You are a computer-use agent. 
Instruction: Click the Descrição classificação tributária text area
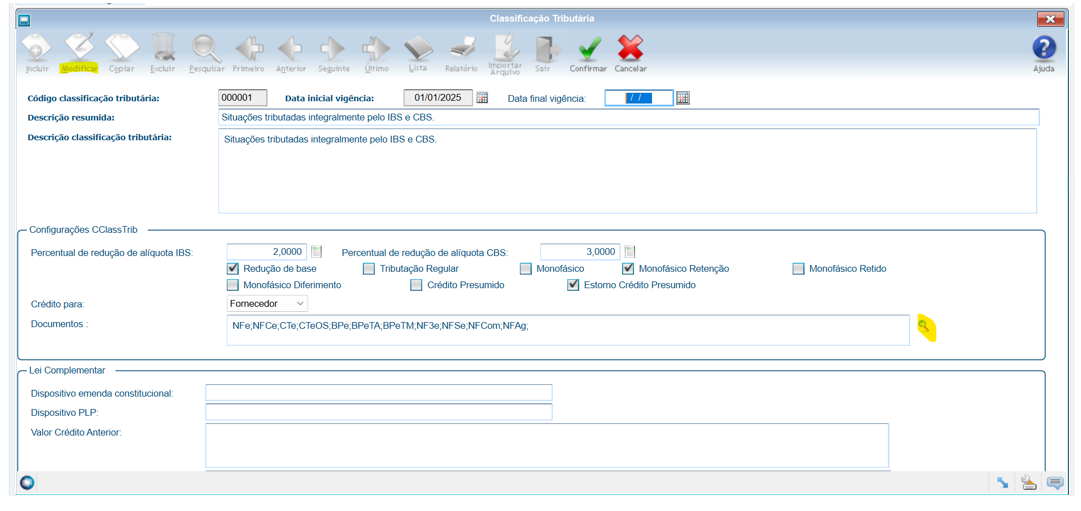tap(627, 171)
